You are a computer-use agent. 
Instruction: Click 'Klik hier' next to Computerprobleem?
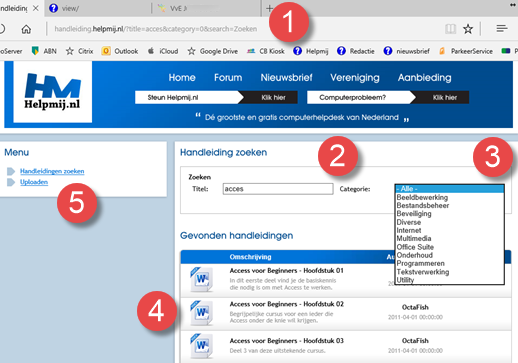click(x=445, y=97)
